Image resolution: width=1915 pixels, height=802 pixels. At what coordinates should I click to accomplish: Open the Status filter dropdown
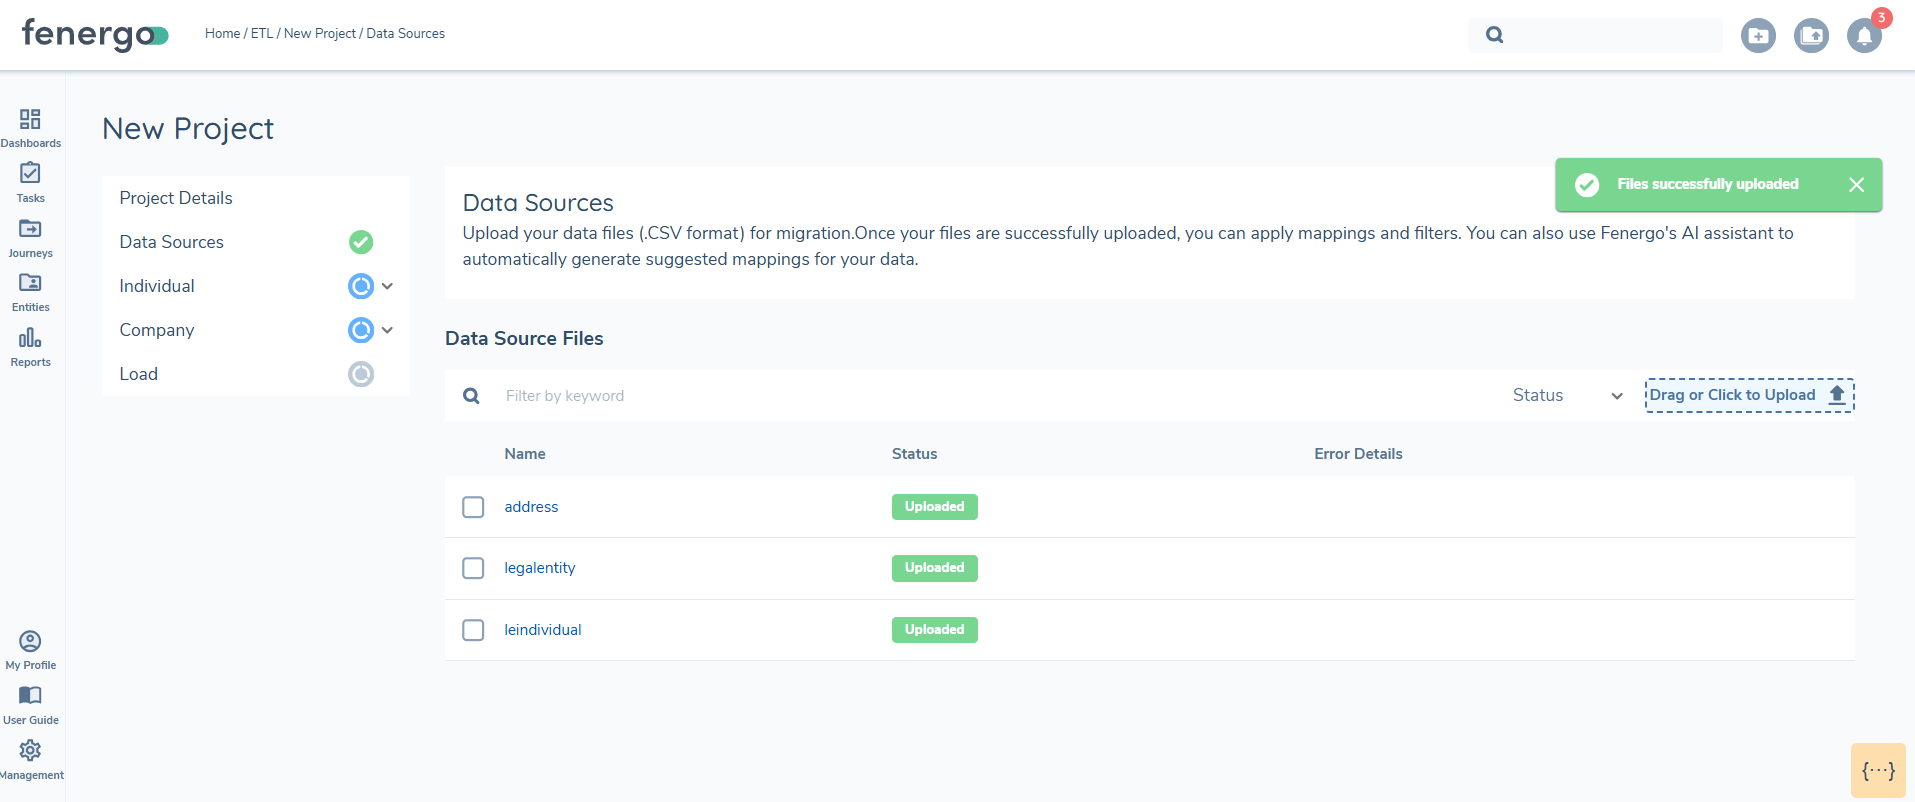pos(1566,396)
